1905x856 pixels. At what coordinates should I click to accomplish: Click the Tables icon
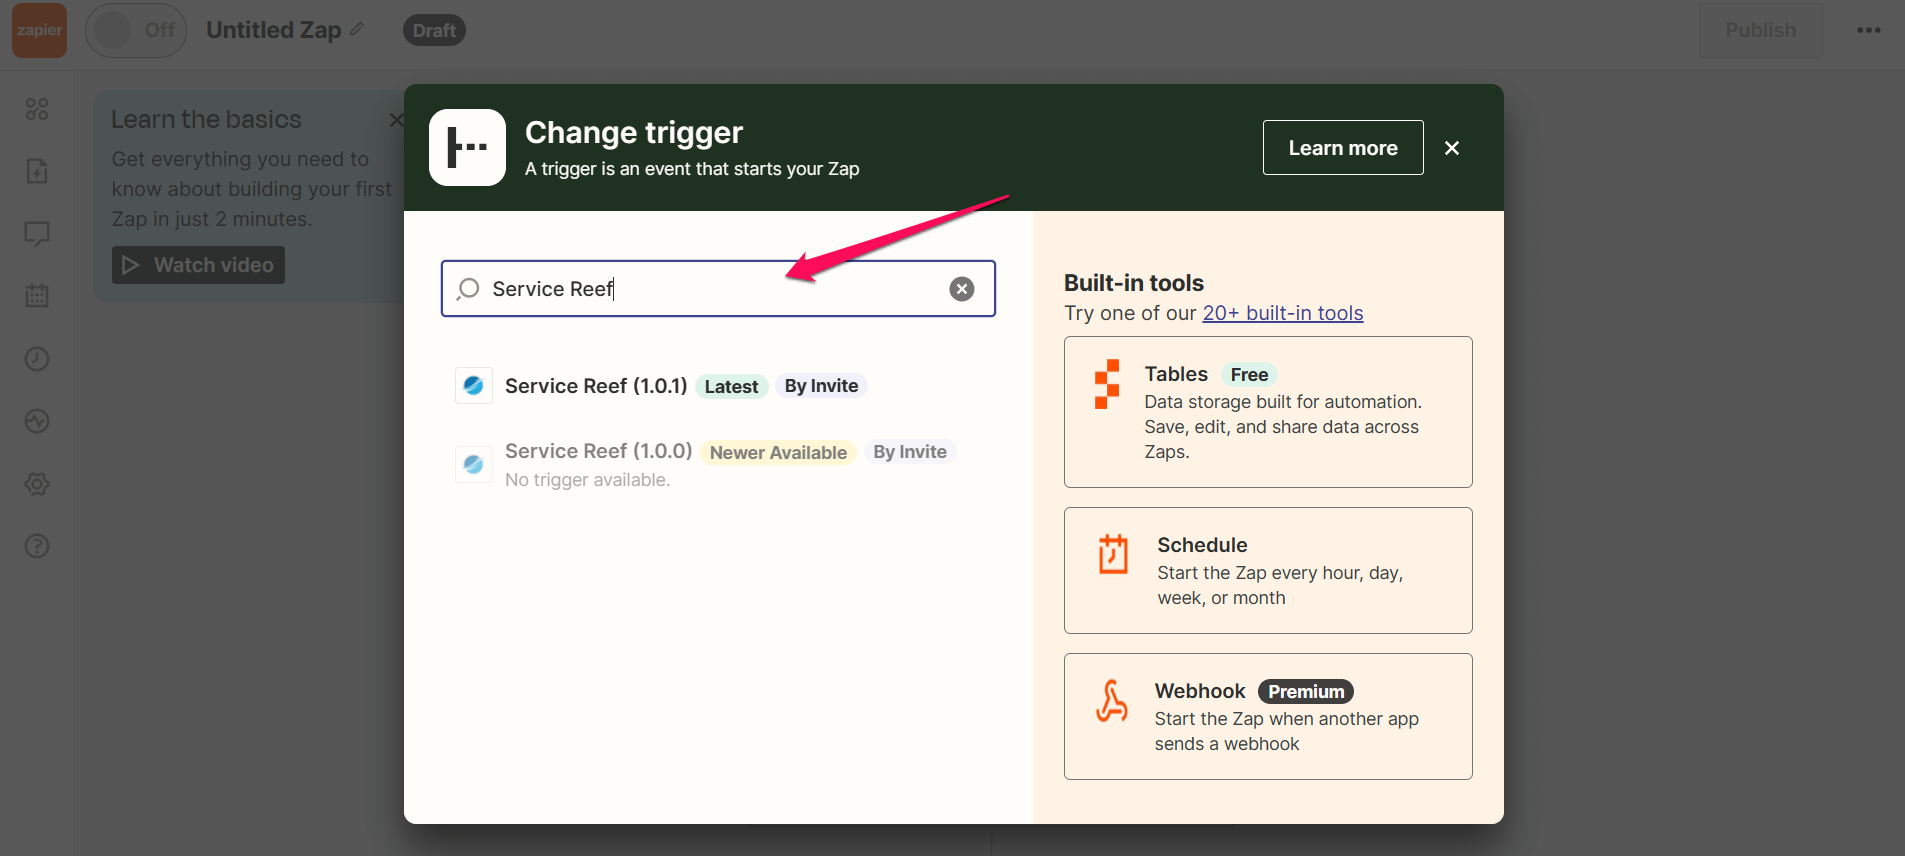[x=1107, y=384]
